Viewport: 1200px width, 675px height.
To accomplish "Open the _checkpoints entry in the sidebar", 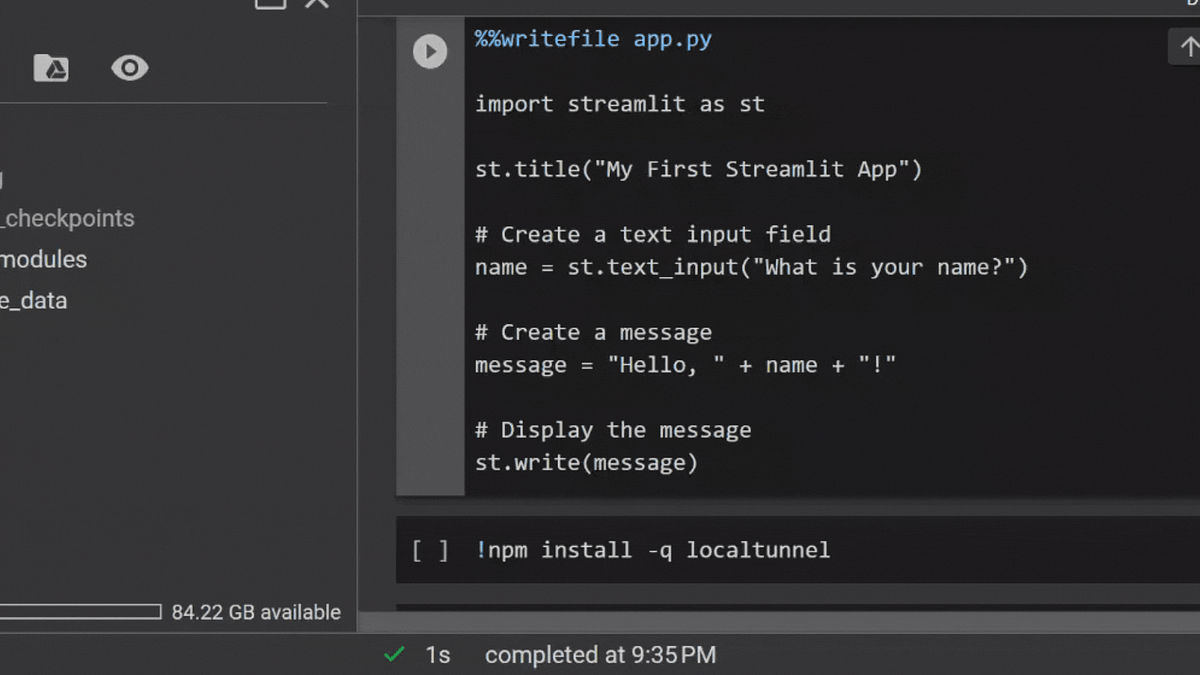I will click(x=68, y=218).
